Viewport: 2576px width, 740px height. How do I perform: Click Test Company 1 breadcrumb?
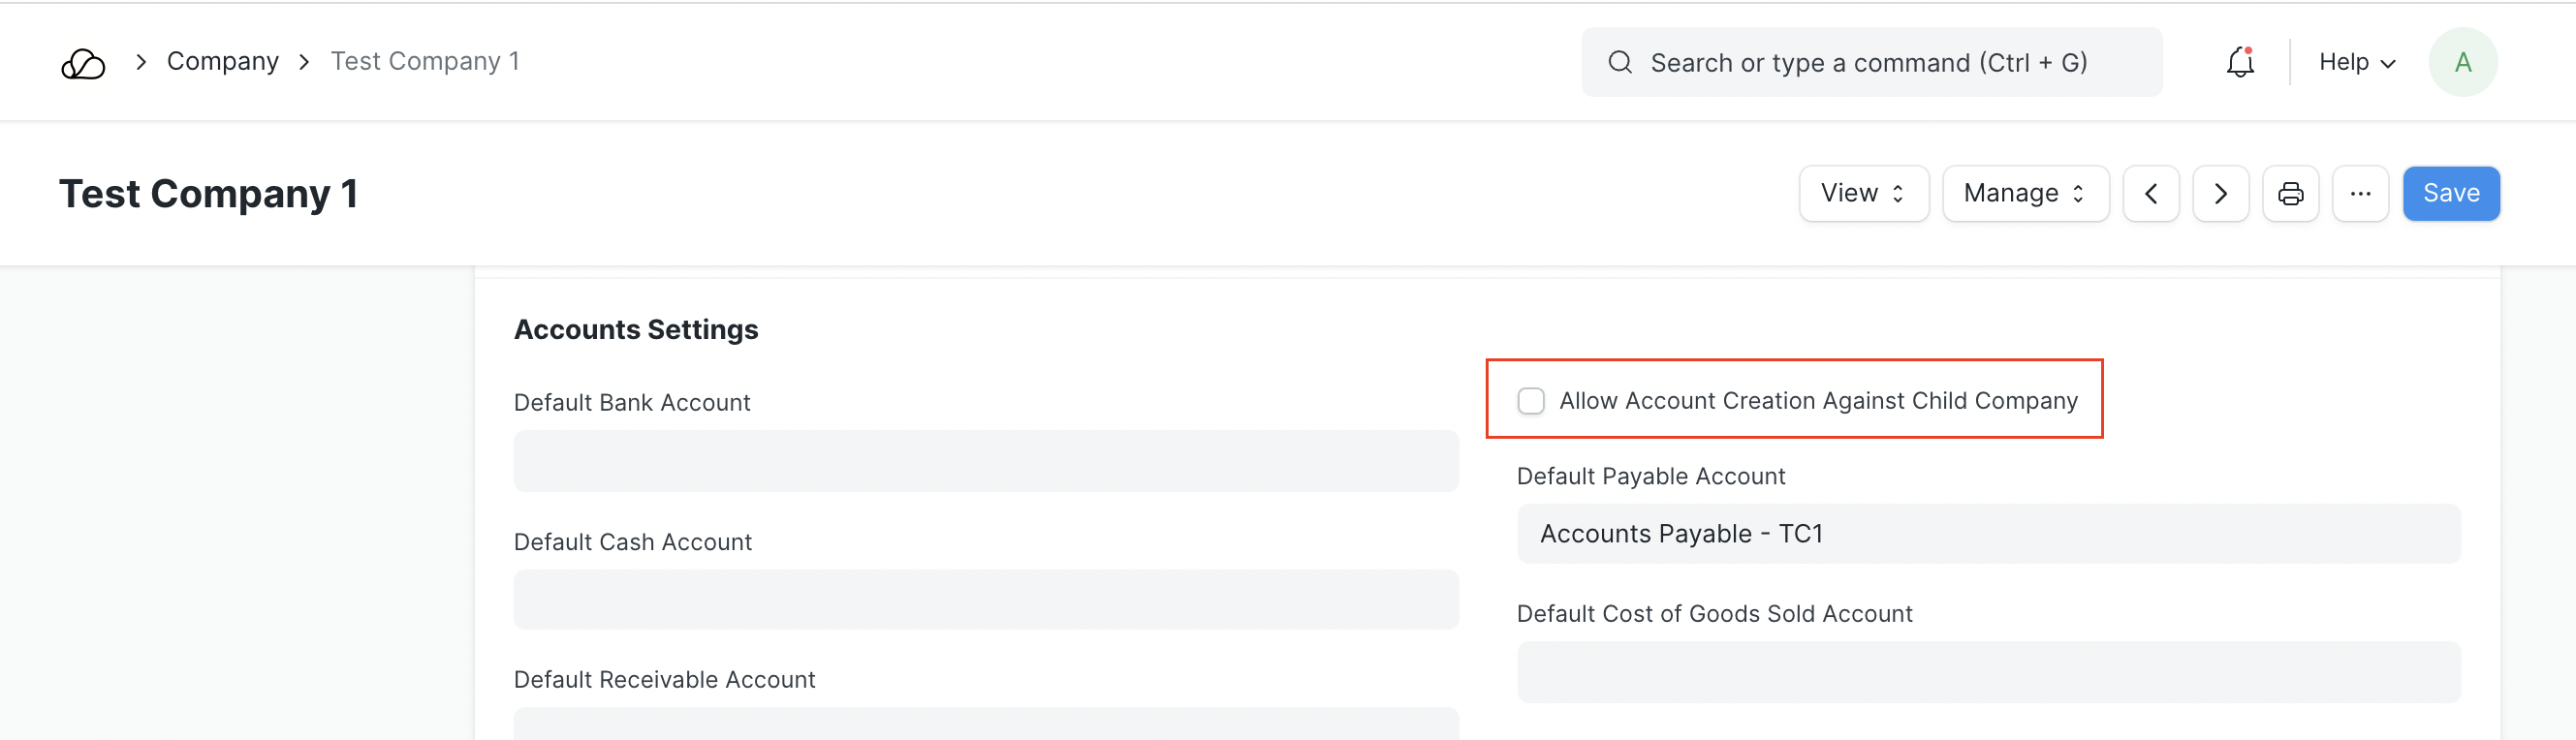[425, 62]
